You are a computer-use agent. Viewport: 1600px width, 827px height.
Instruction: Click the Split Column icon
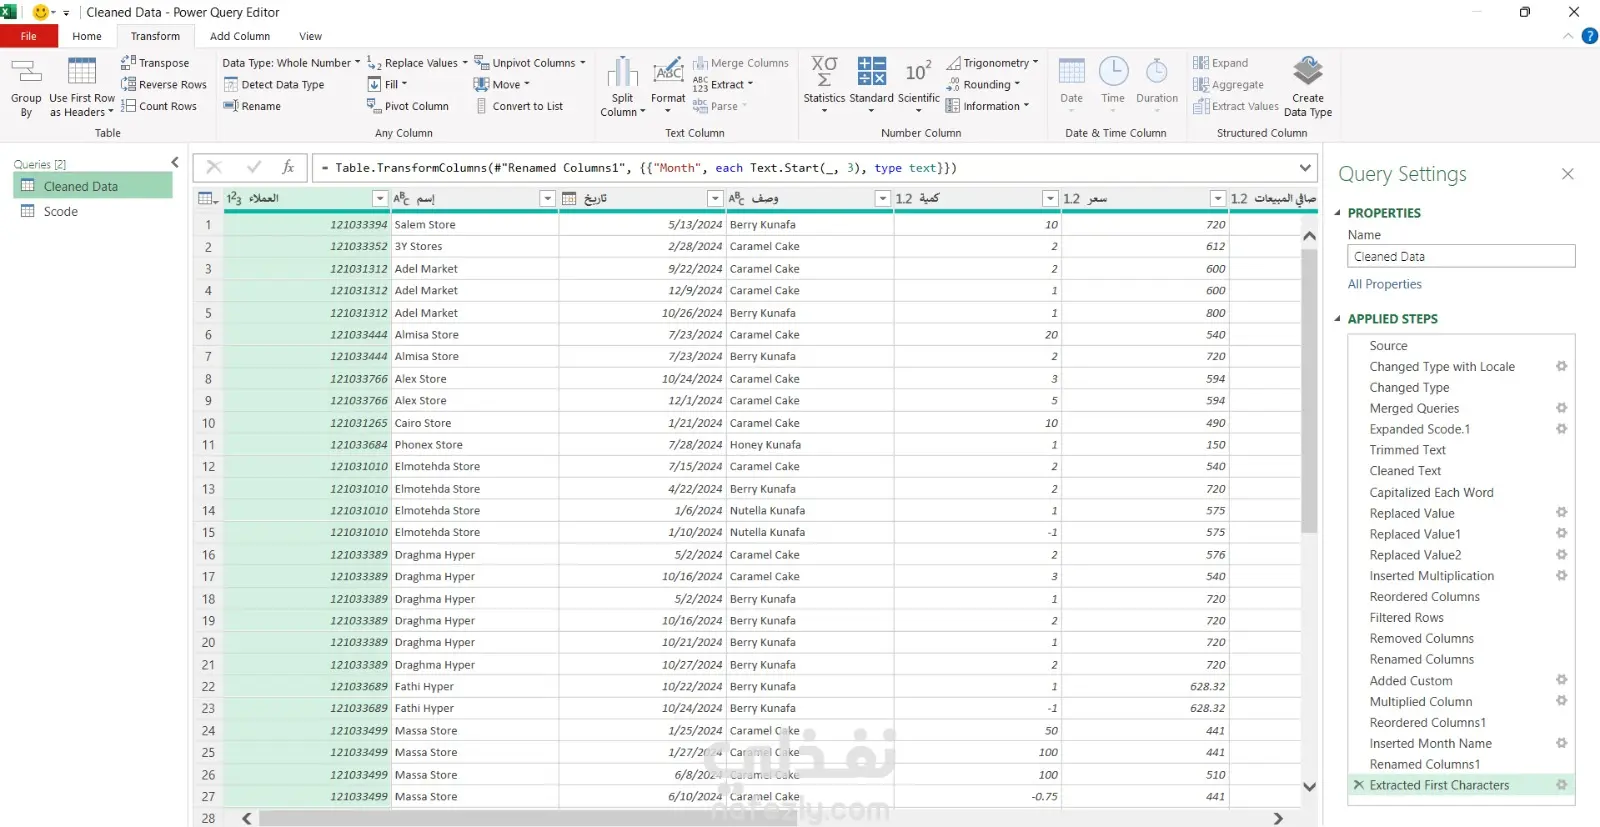tap(622, 72)
